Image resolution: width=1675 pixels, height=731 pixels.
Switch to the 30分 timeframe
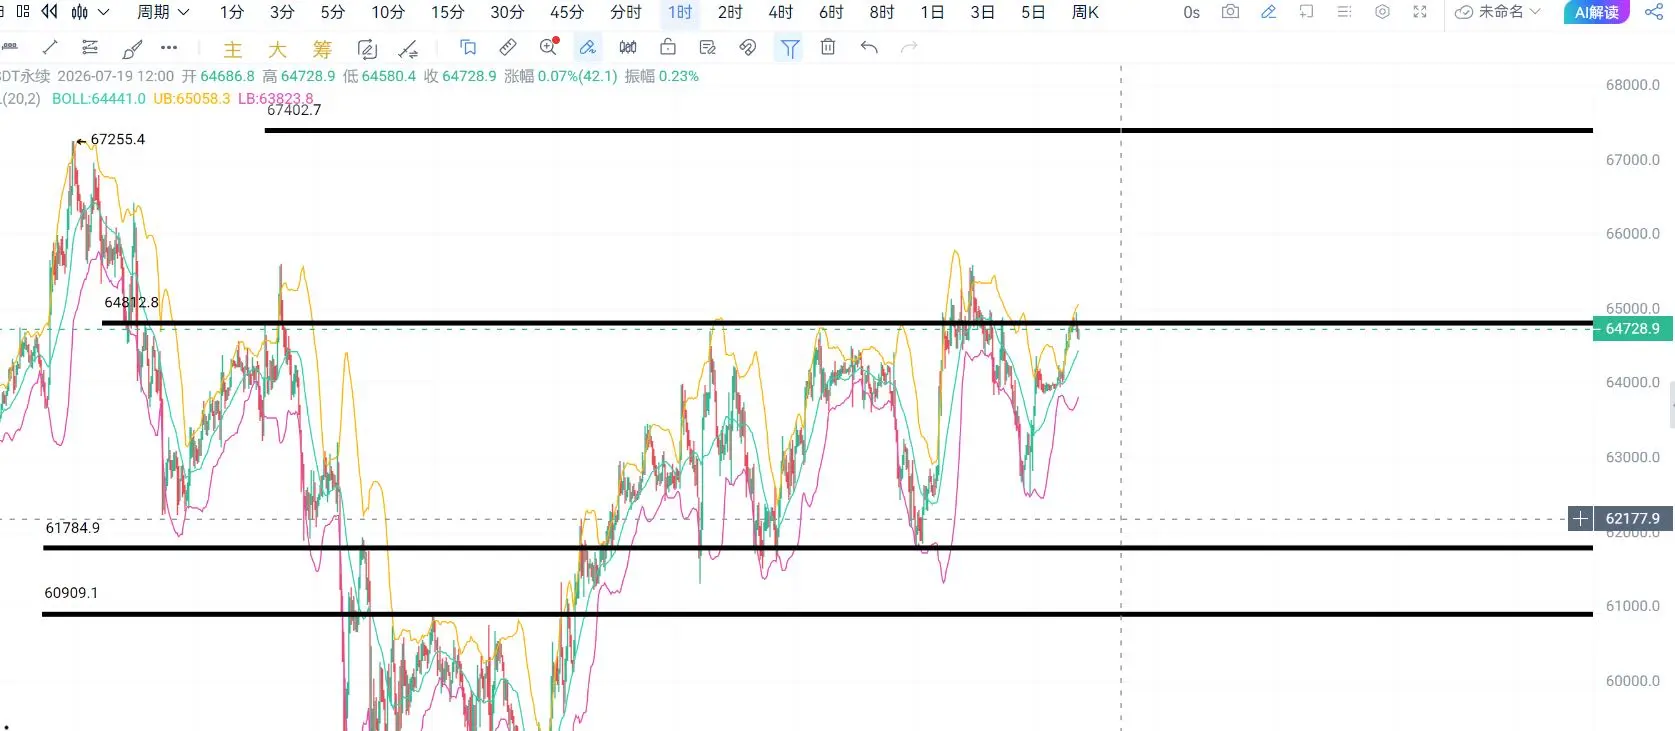507,12
